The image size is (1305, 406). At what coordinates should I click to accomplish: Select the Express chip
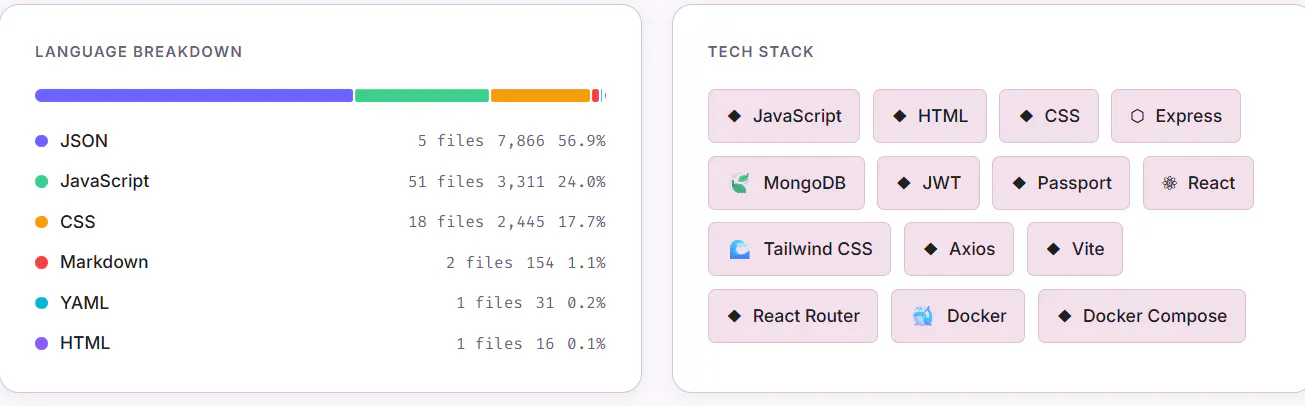(x=1176, y=116)
